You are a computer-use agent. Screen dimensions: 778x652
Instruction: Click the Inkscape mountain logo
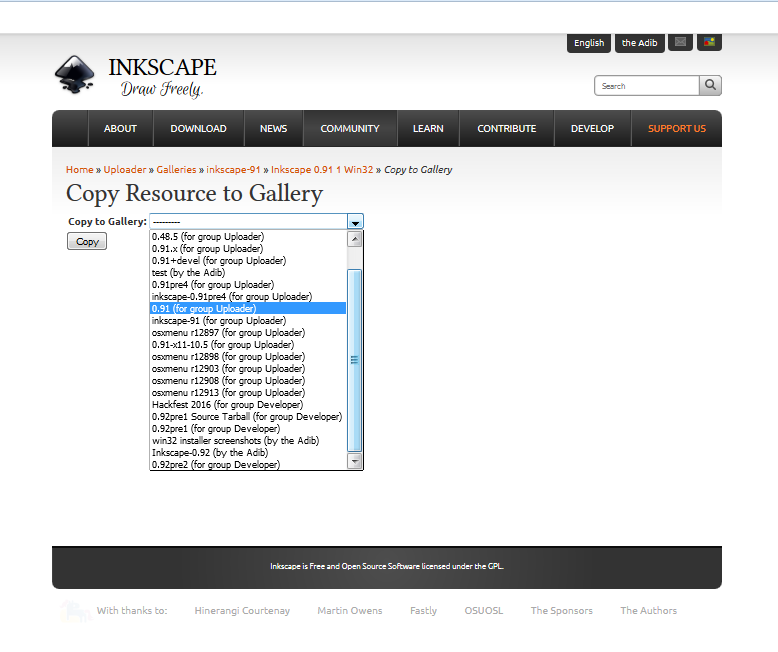pyautogui.click(x=74, y=74)
